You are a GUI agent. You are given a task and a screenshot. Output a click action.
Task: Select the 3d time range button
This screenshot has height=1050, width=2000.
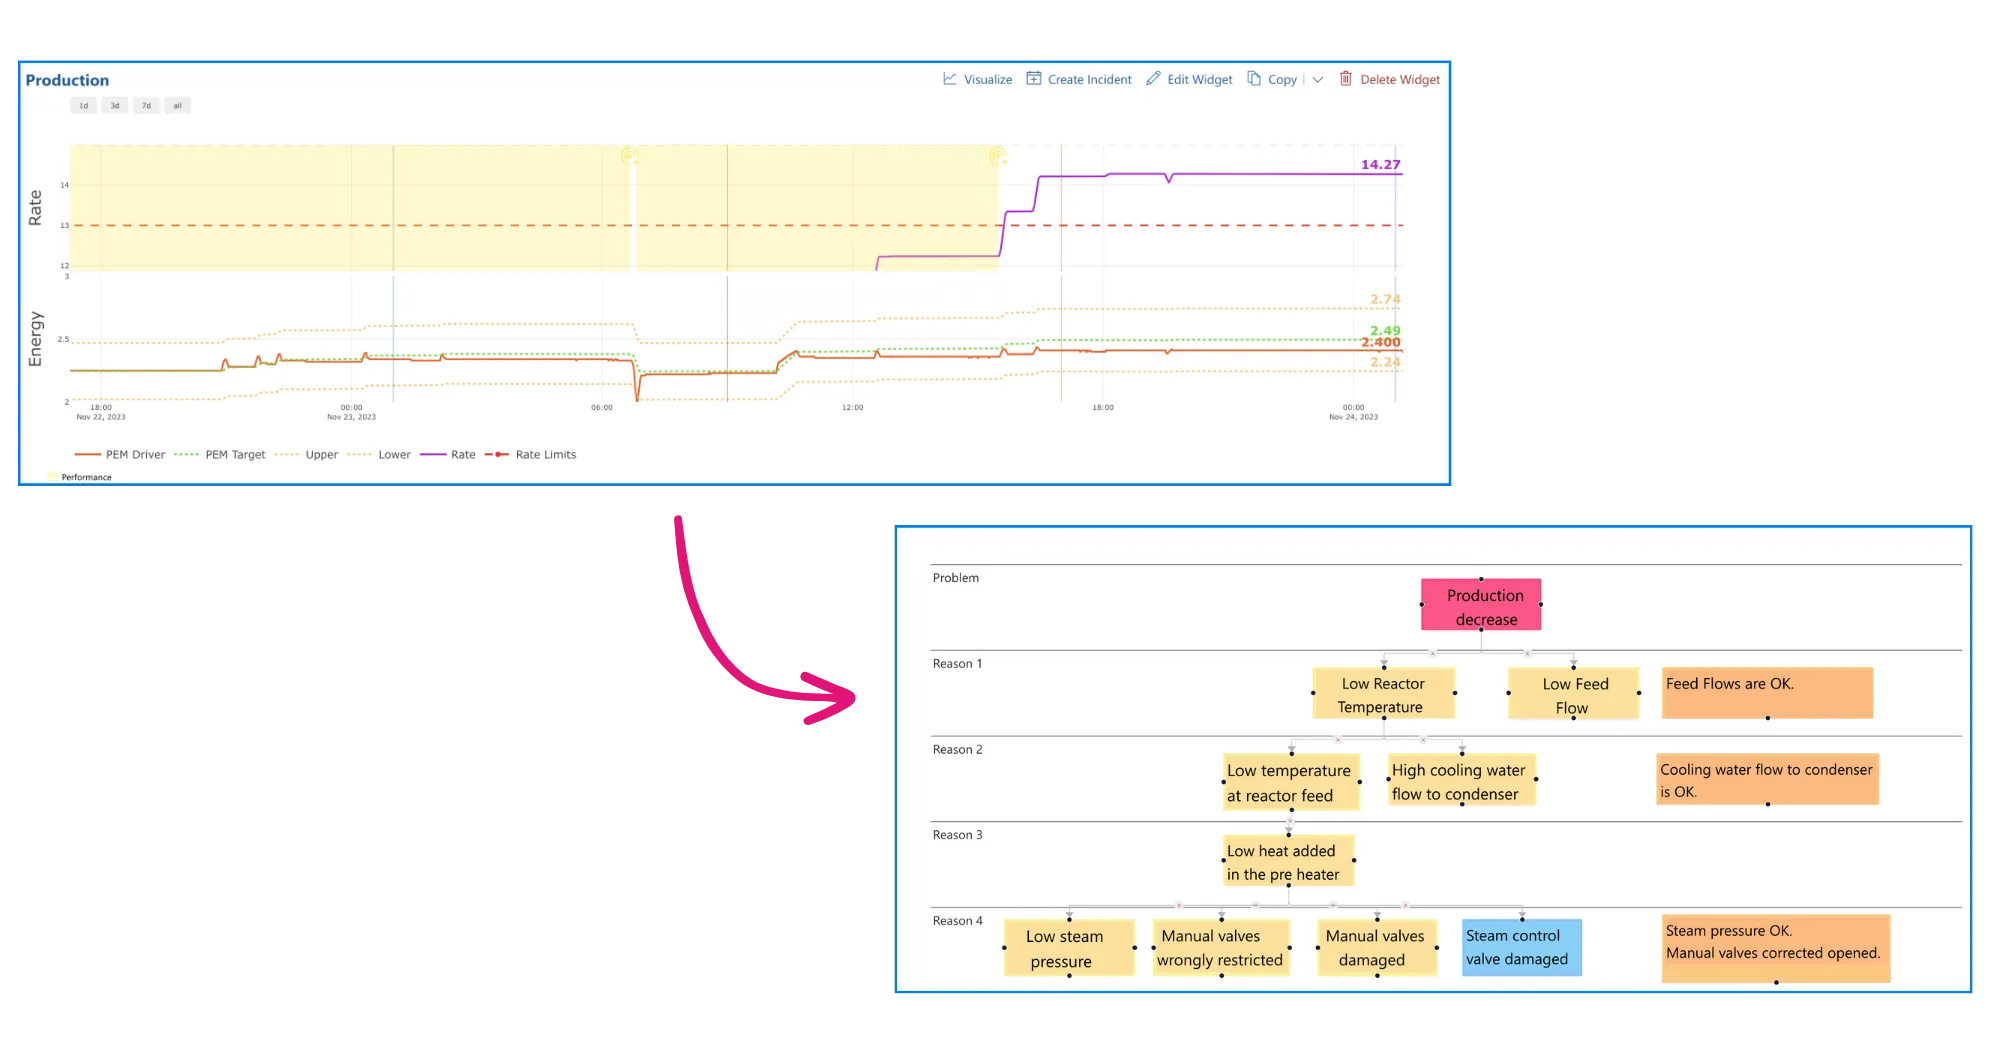click(115, 106)
